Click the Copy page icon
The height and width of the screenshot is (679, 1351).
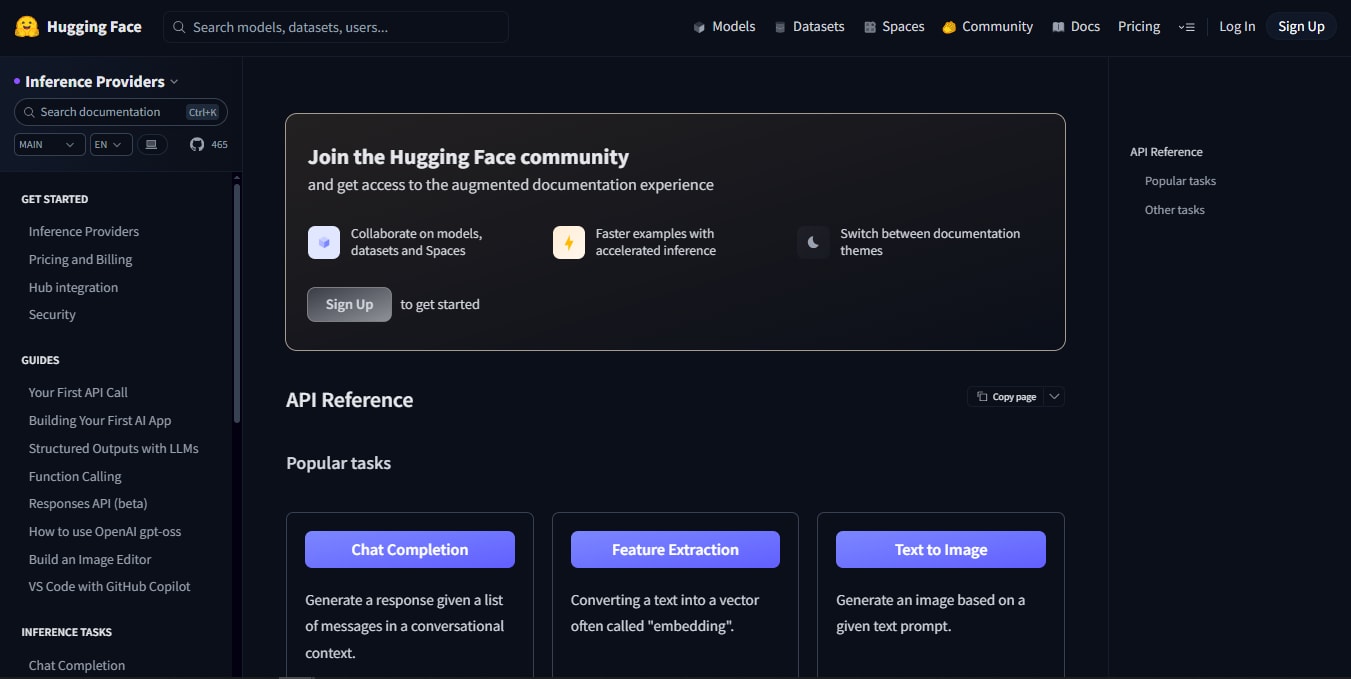point(982,396)
